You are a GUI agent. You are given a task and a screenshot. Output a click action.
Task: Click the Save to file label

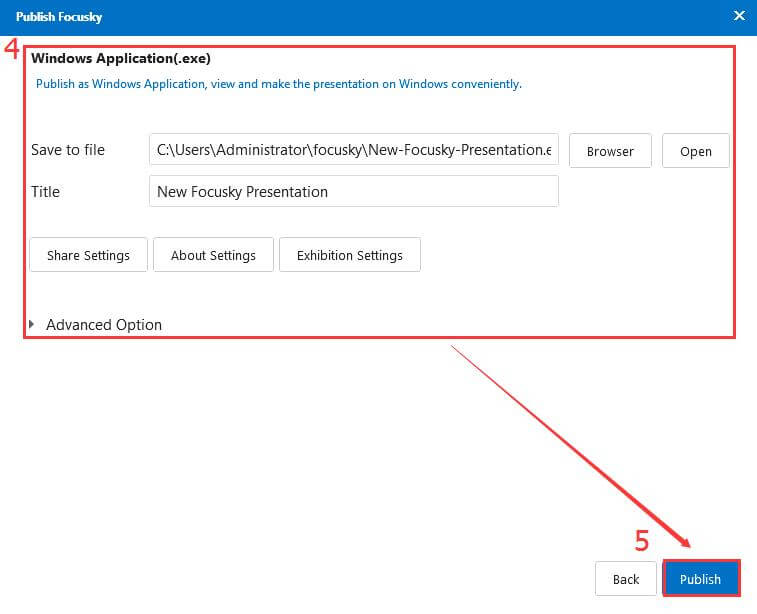(x=68, y=150)
